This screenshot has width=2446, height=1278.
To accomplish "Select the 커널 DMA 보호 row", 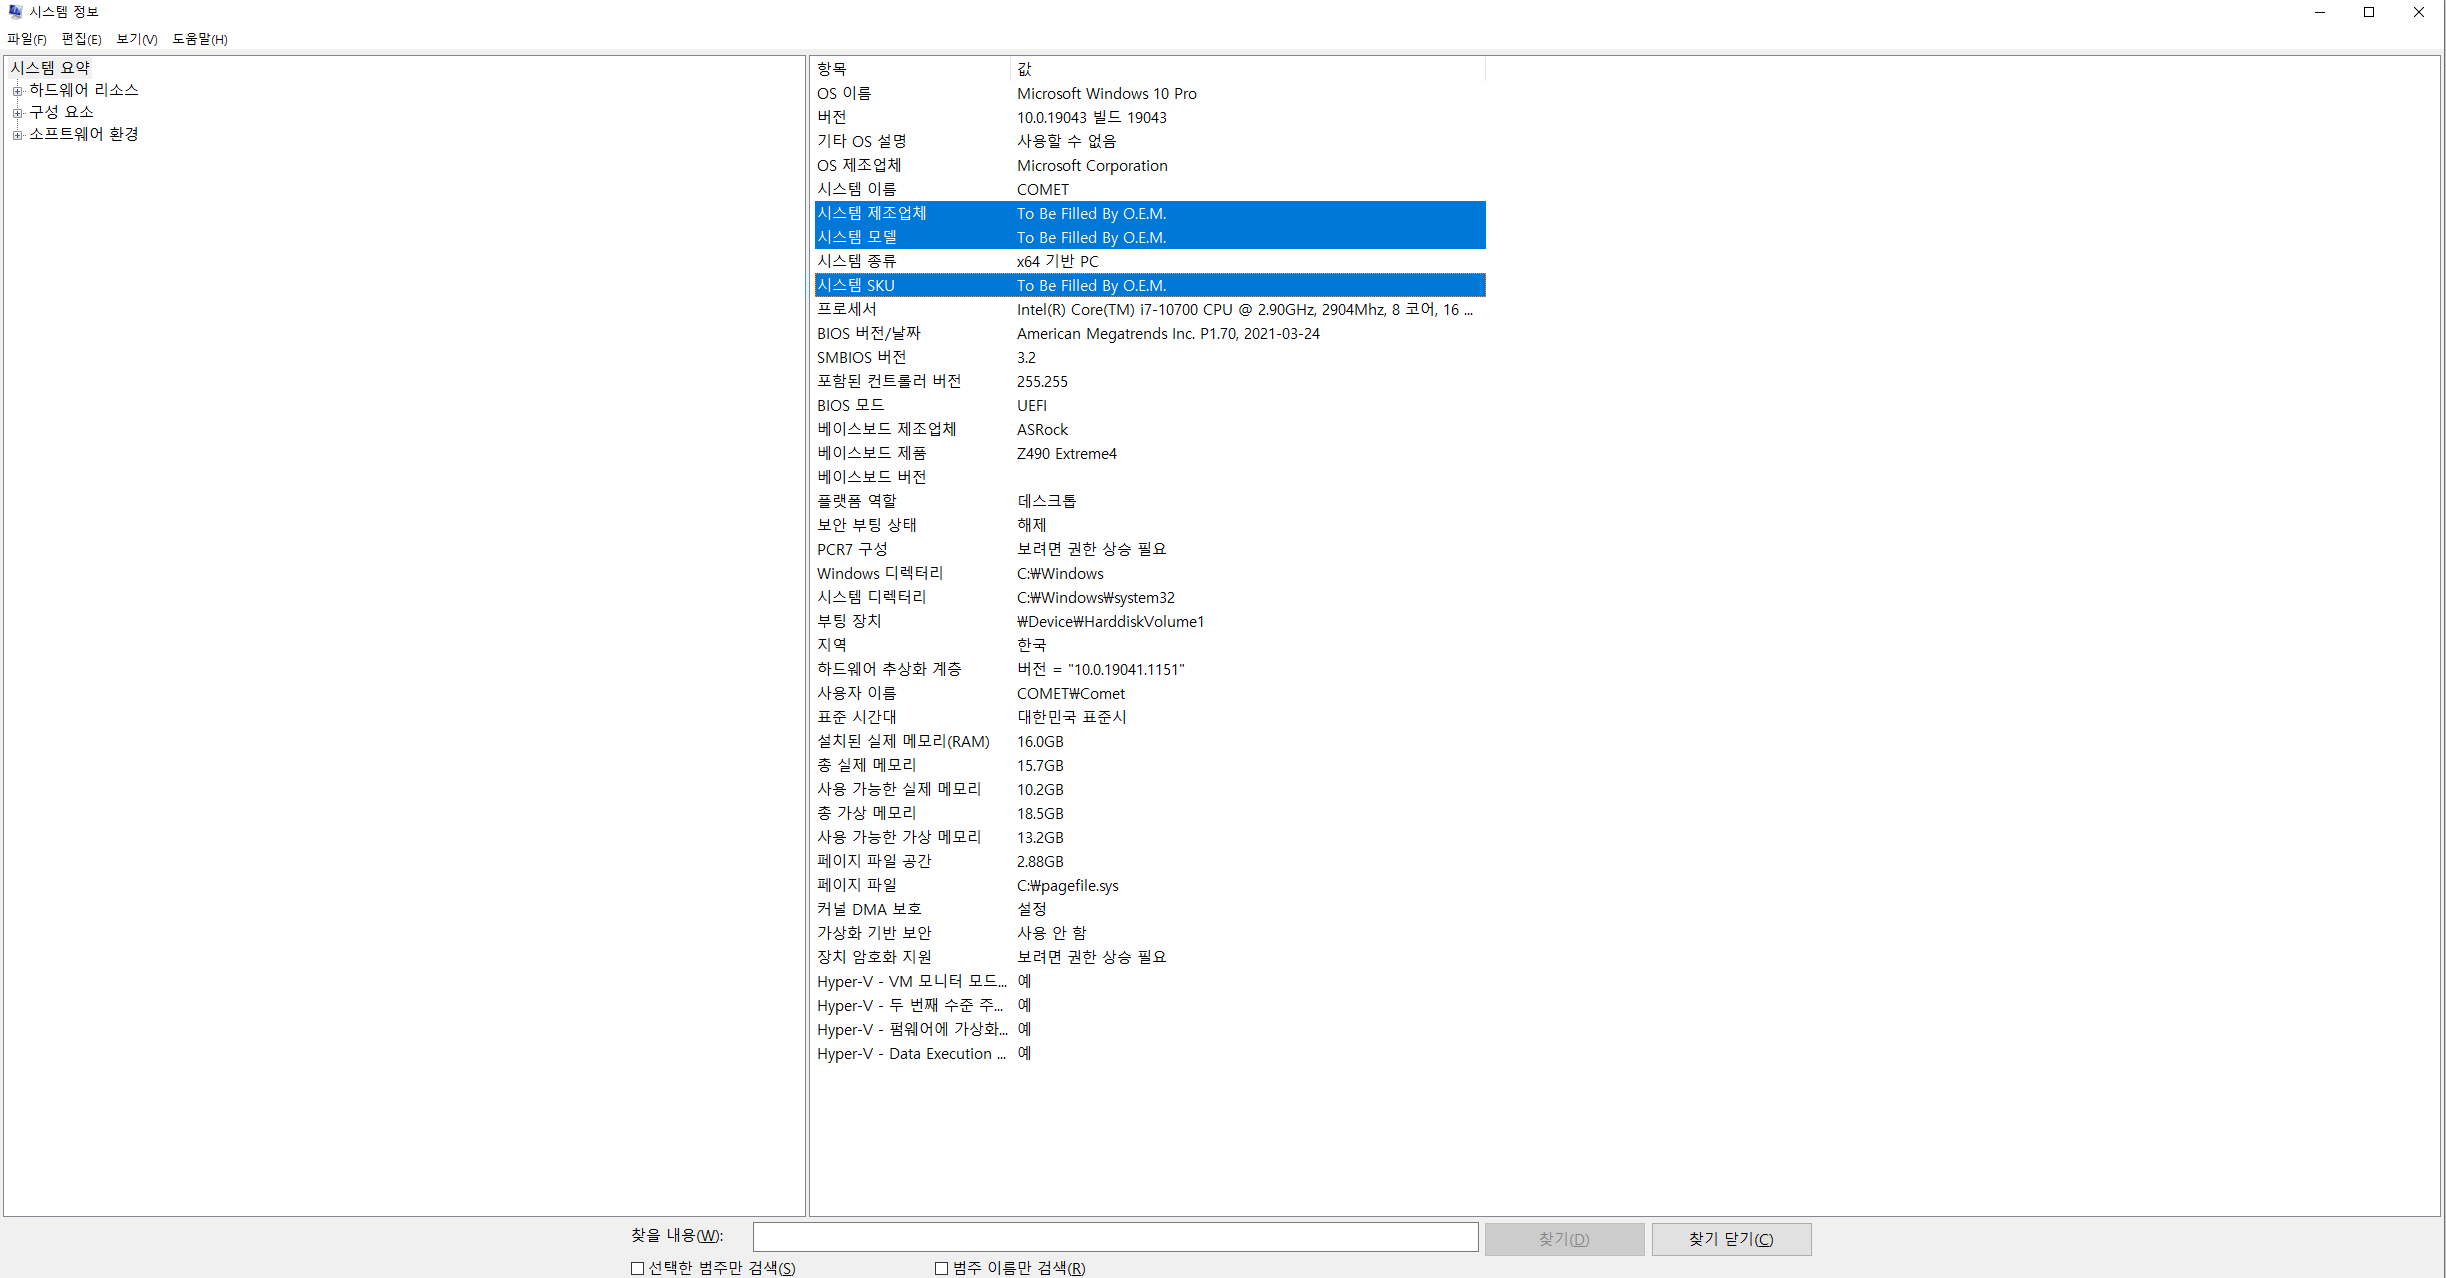I will point(1150,909).
